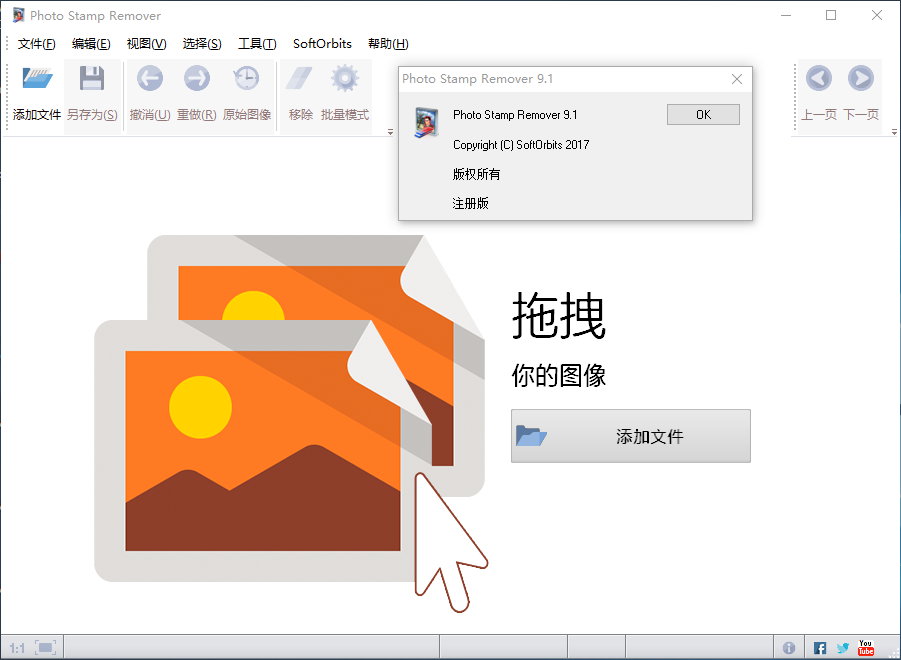Screen dimensions: 901x660
Task: Click the 下一页 label
Action: [x=861, y=114]
